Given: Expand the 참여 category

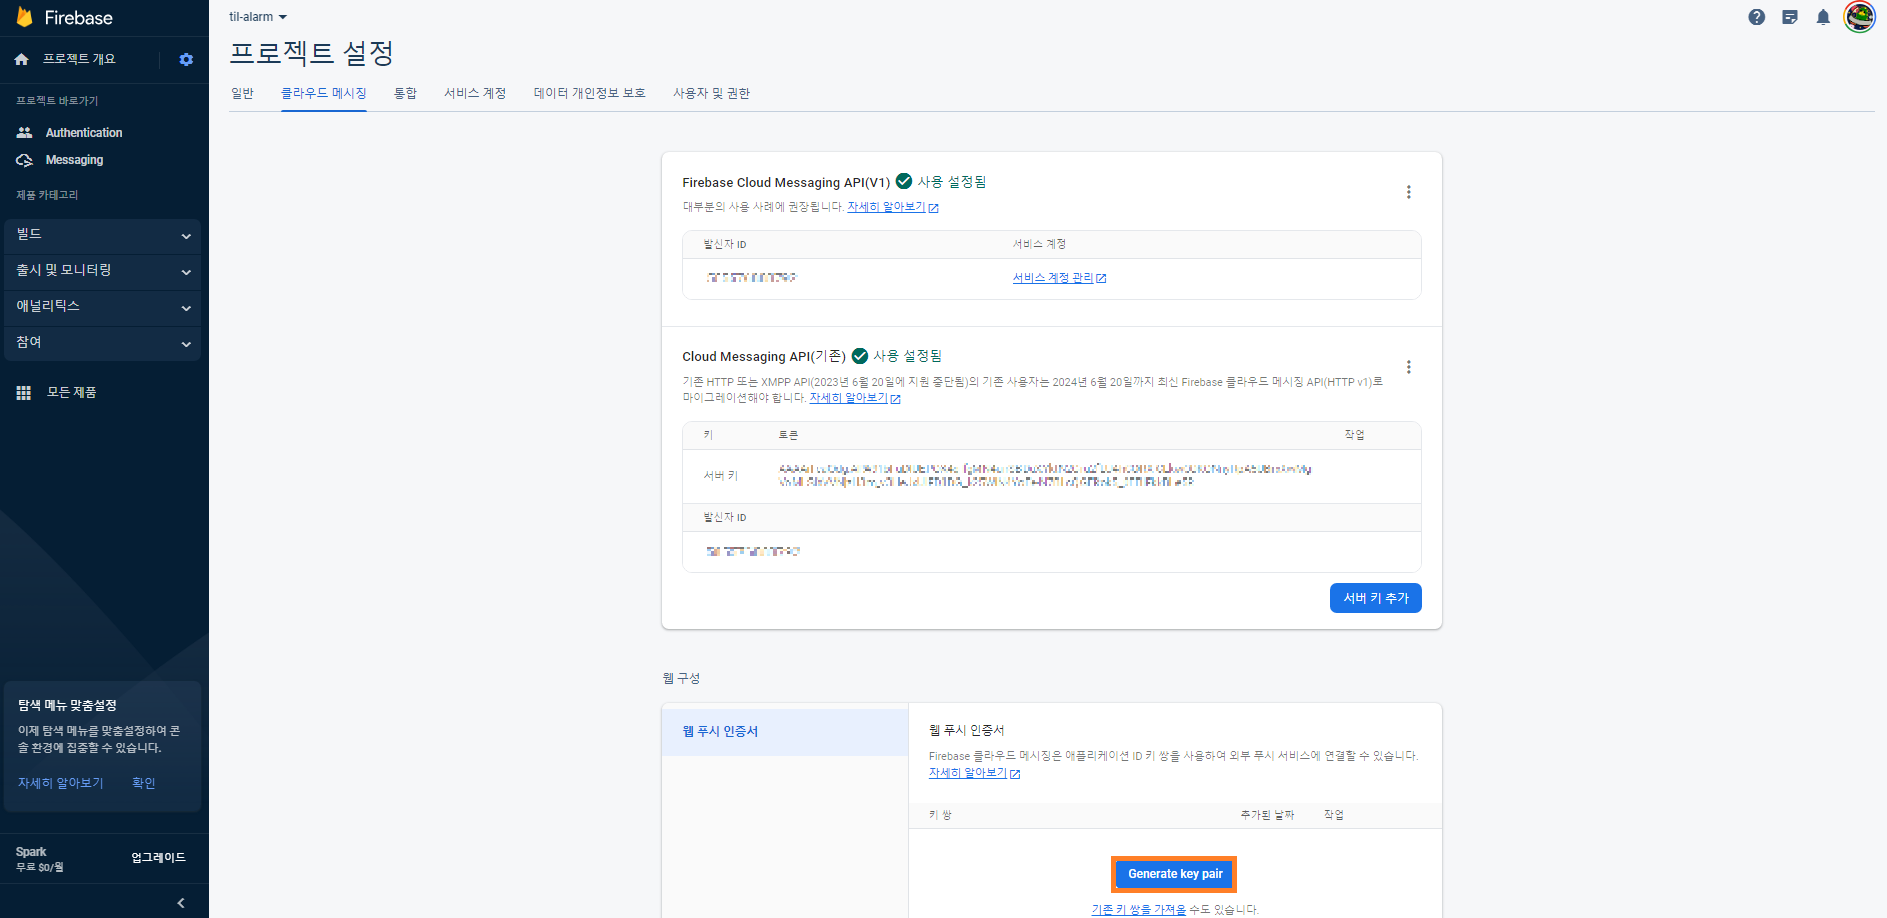Looking at the screenshot, I should (102, 343).
